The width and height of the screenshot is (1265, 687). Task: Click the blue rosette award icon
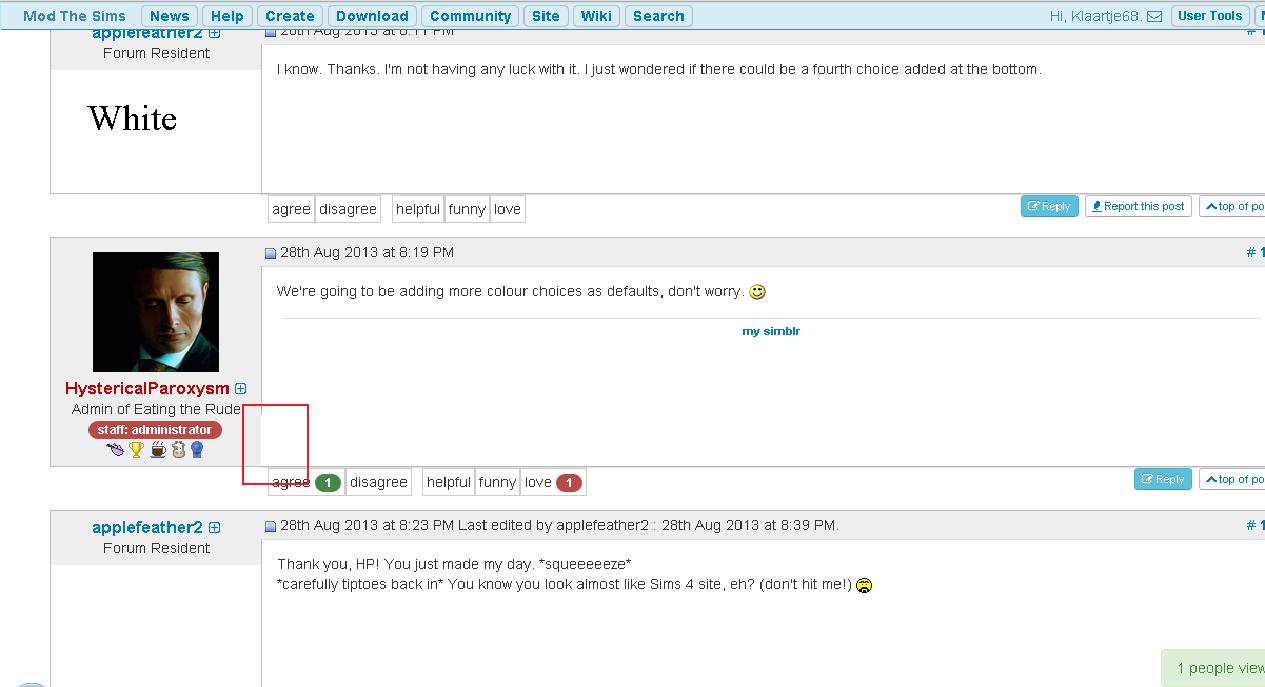[x=197, y=449]
